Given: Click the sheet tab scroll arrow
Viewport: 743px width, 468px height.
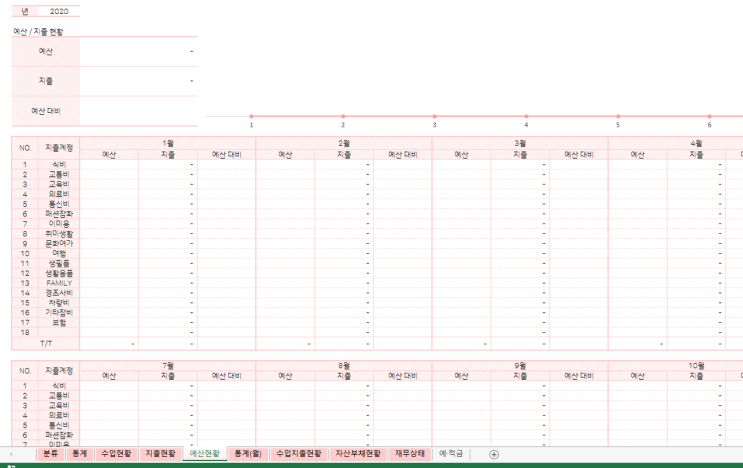Looking at the screenshot, I should (x=11, y=454).
